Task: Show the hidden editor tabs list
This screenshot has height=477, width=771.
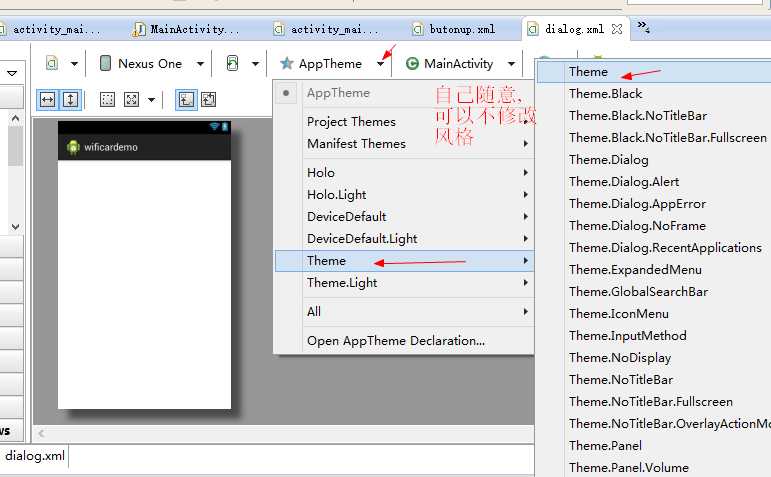Action: tap(644, 27)
